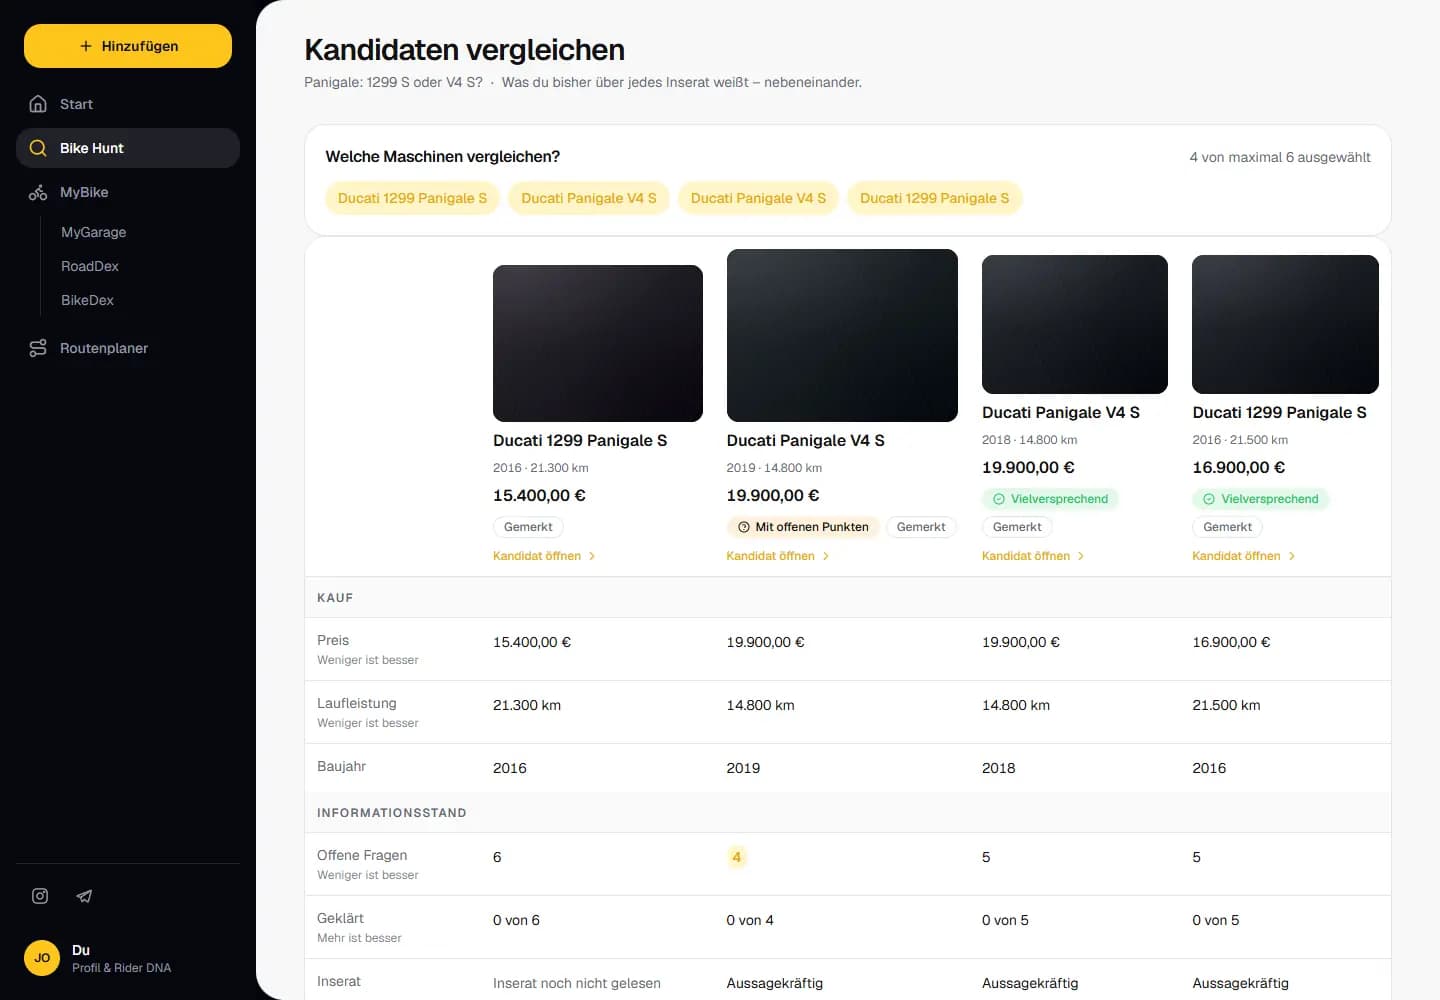Screen dimensions: 1440x1000
Task: Click the plus icon in the Hinzufügen button
Action: pyautogui.click(x=86, y=46)
